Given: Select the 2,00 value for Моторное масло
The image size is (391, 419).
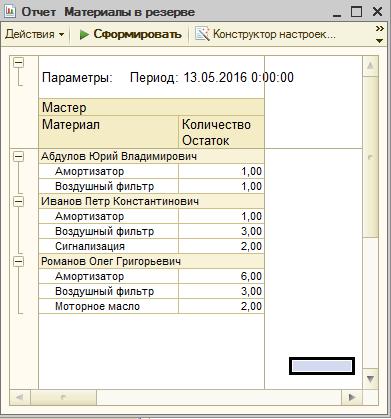Looking at the screenshot, I should [221, 306].
